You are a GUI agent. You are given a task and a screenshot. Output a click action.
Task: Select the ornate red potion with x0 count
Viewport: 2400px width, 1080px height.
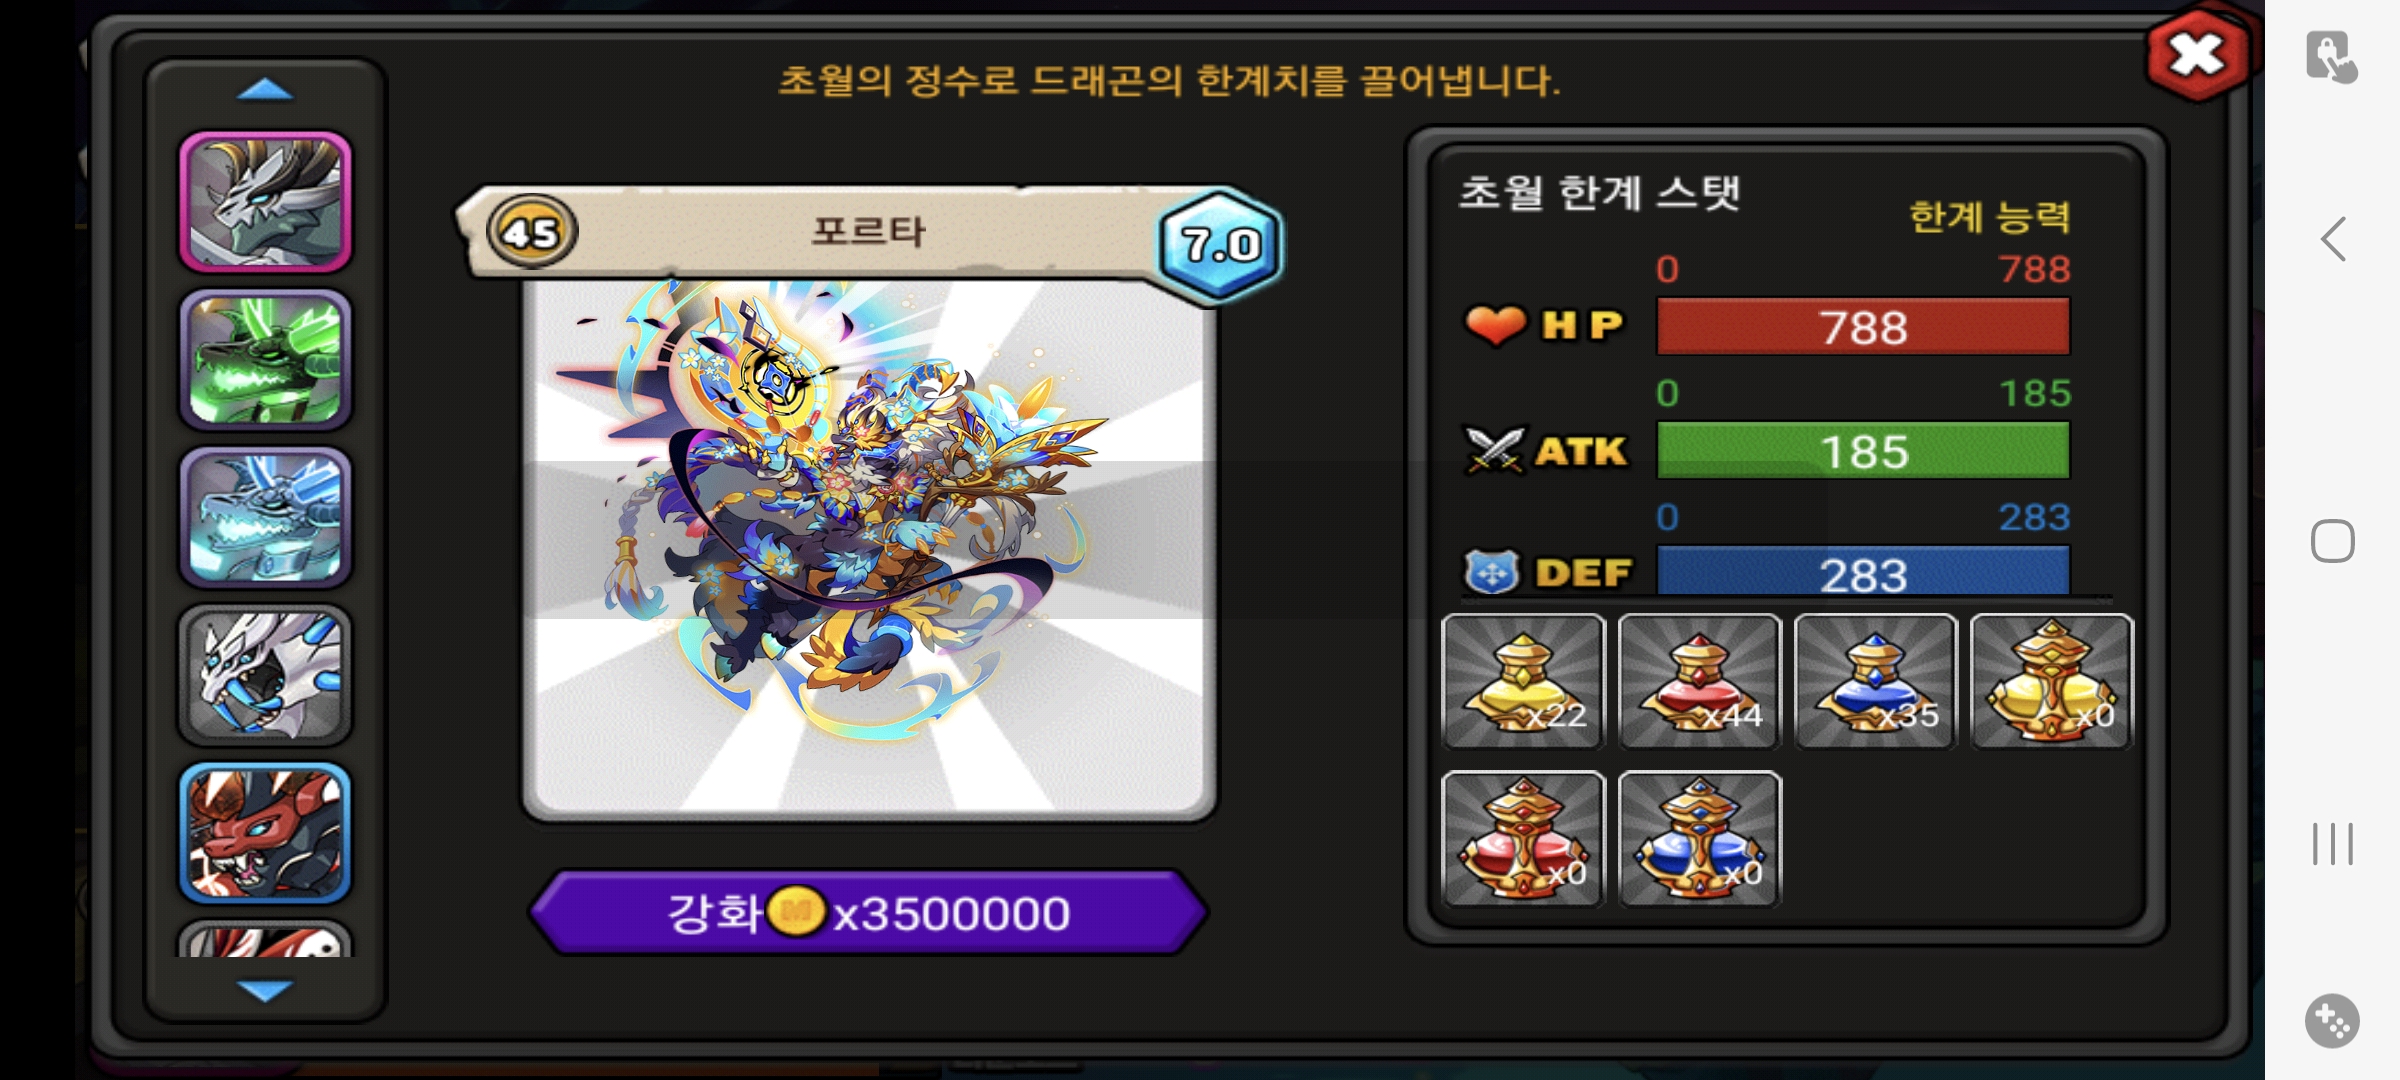click(1523, 839)
